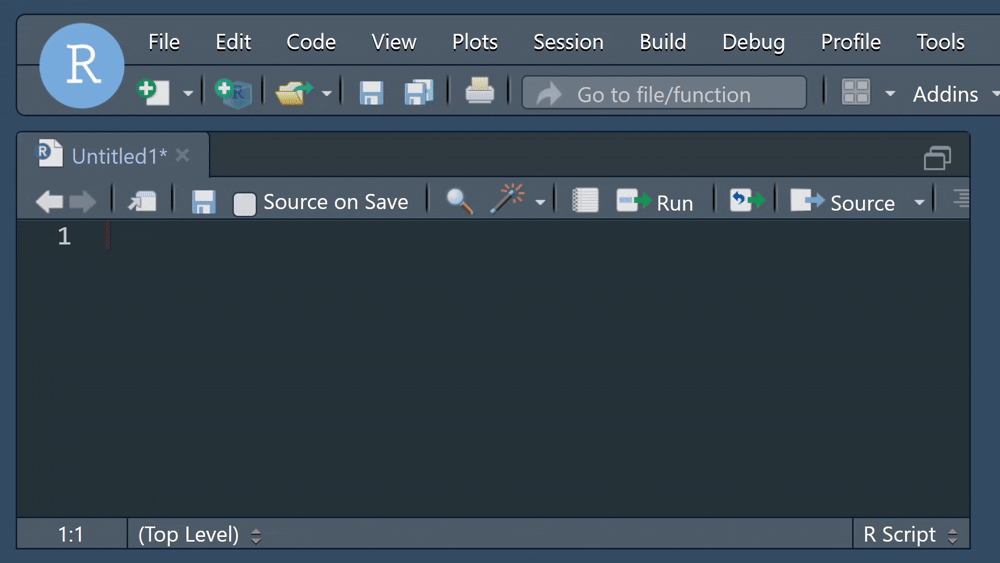The height and width of the screenshot is (563, 1000).
Task: Open the Session menu
Action: click(568, 42)
